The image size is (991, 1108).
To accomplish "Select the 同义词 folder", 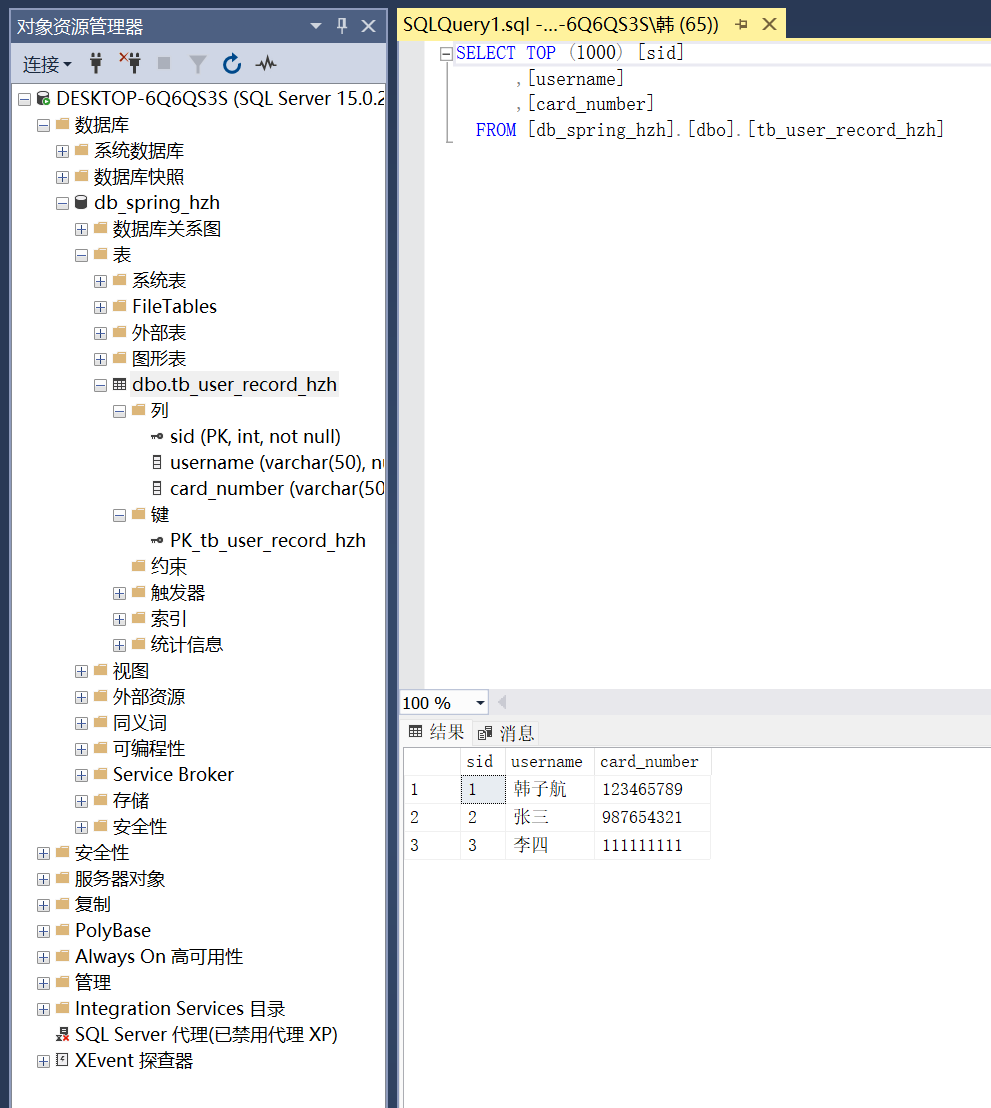I will click(x=140, y=723).
